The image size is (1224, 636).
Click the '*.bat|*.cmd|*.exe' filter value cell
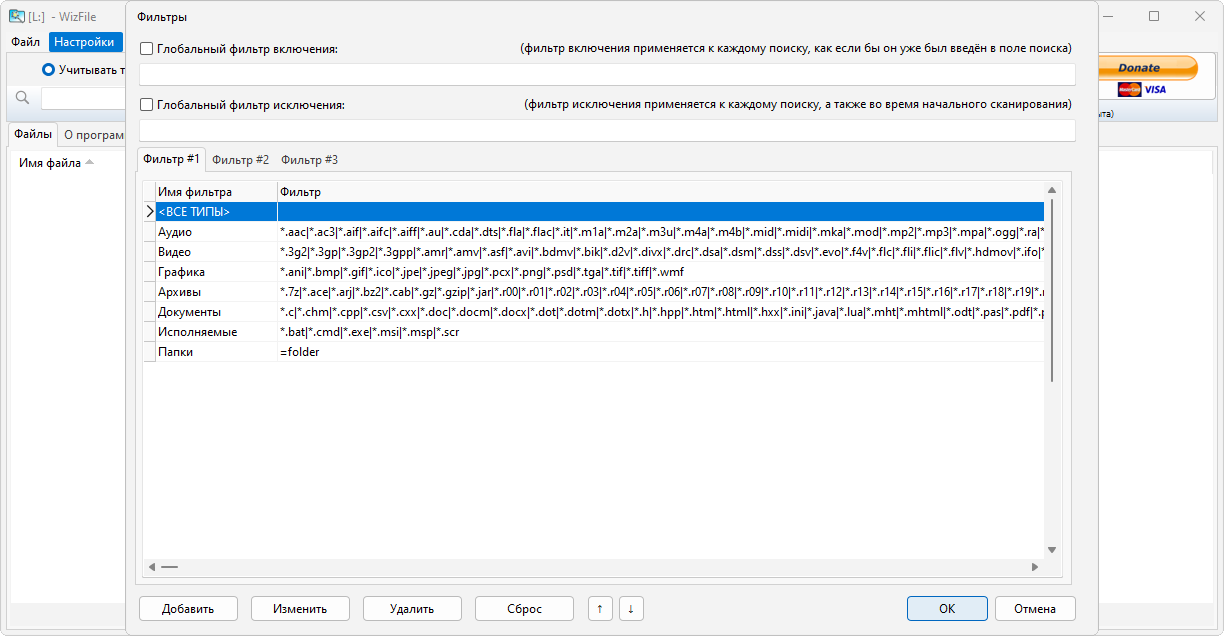(661, 331)
